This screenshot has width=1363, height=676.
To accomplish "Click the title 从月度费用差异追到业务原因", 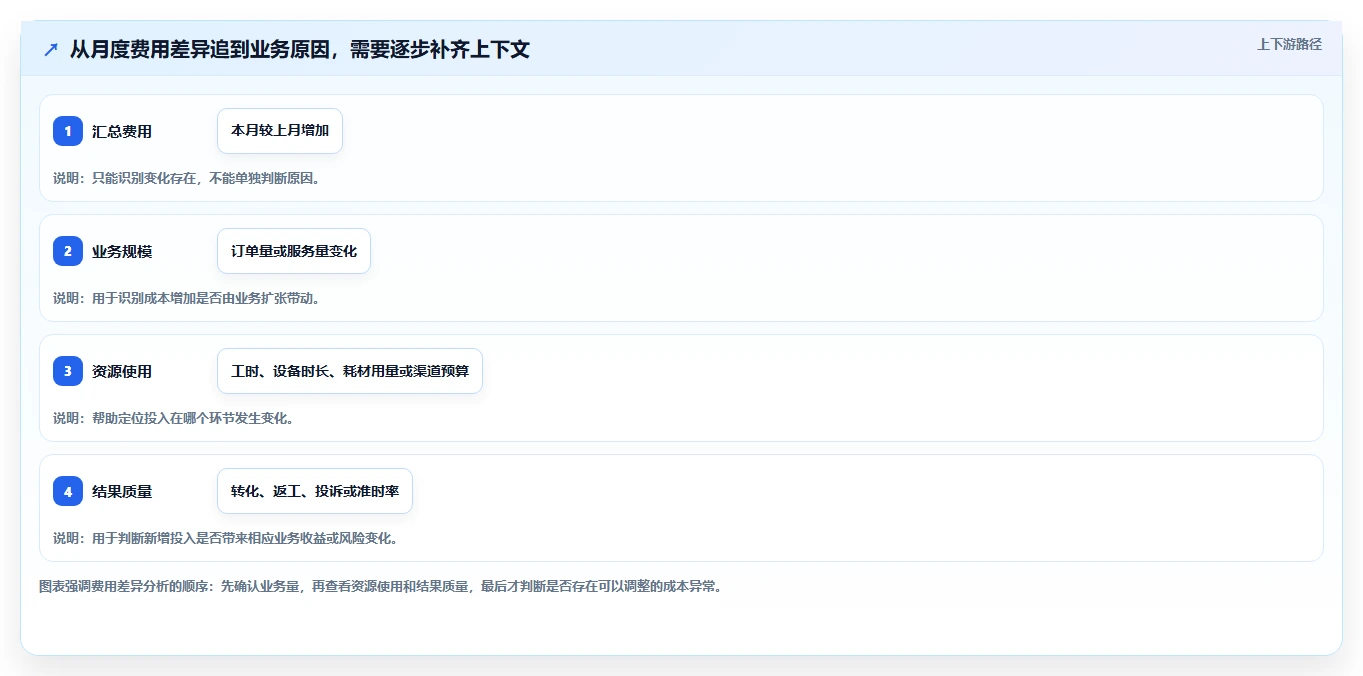I will pyautogui.click(x=199, y=49).
